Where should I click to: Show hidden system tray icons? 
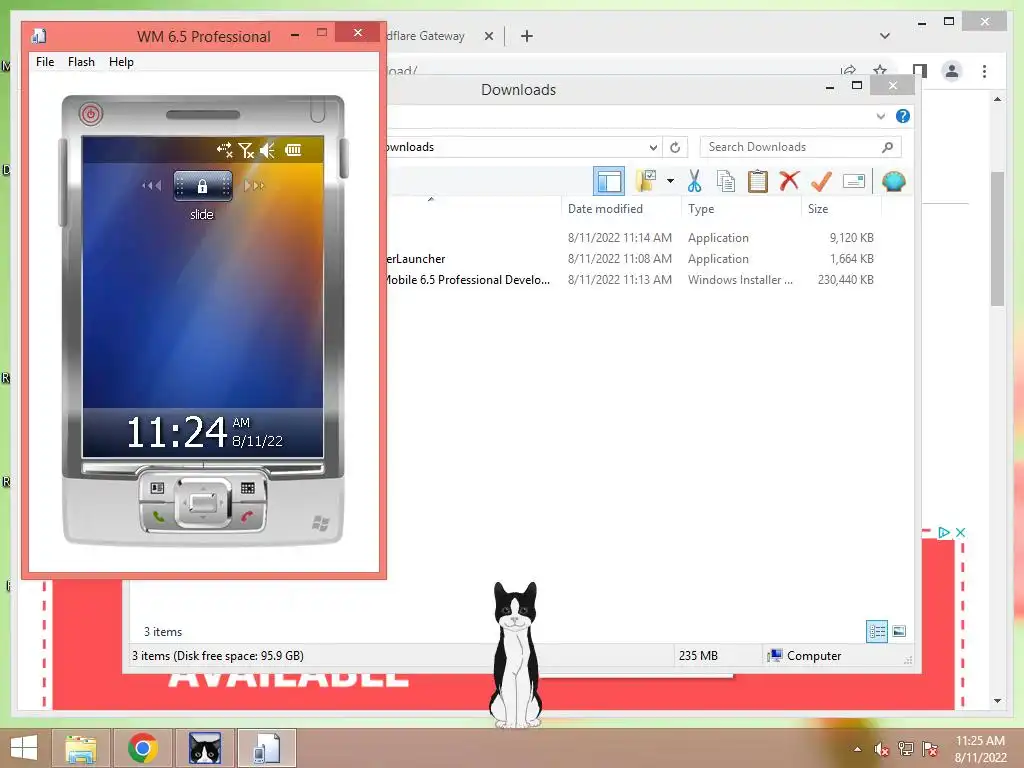[x=857, y=749]
